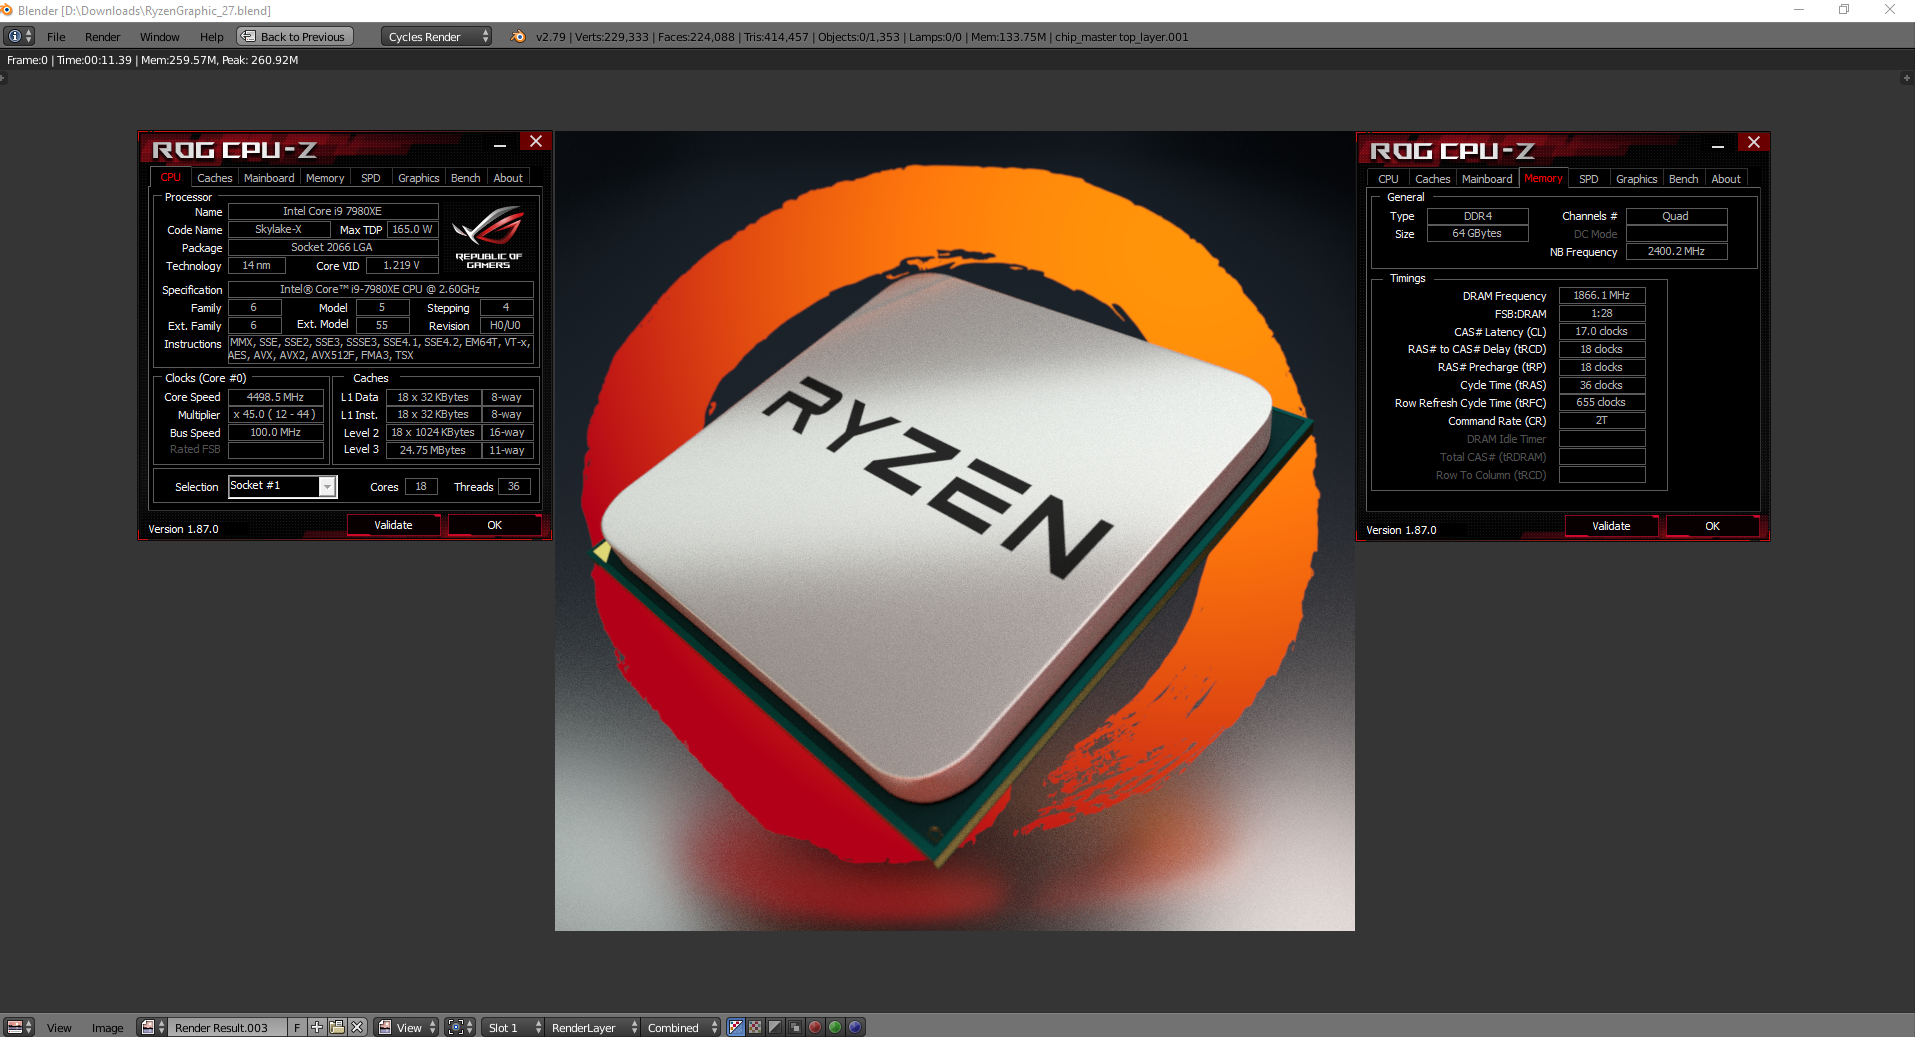1915x1037 pixels.
Task: Click the 'Skylake-X' code name value
Action: (x=279, y=229)
